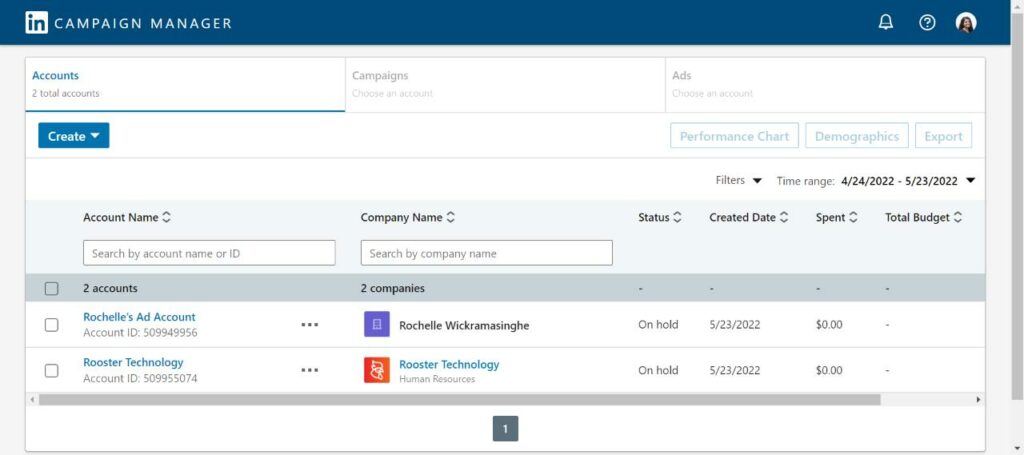This screenshot has width=1024, height=455.
Task: Open more options for Rooster Technology account
Action: 310,370
